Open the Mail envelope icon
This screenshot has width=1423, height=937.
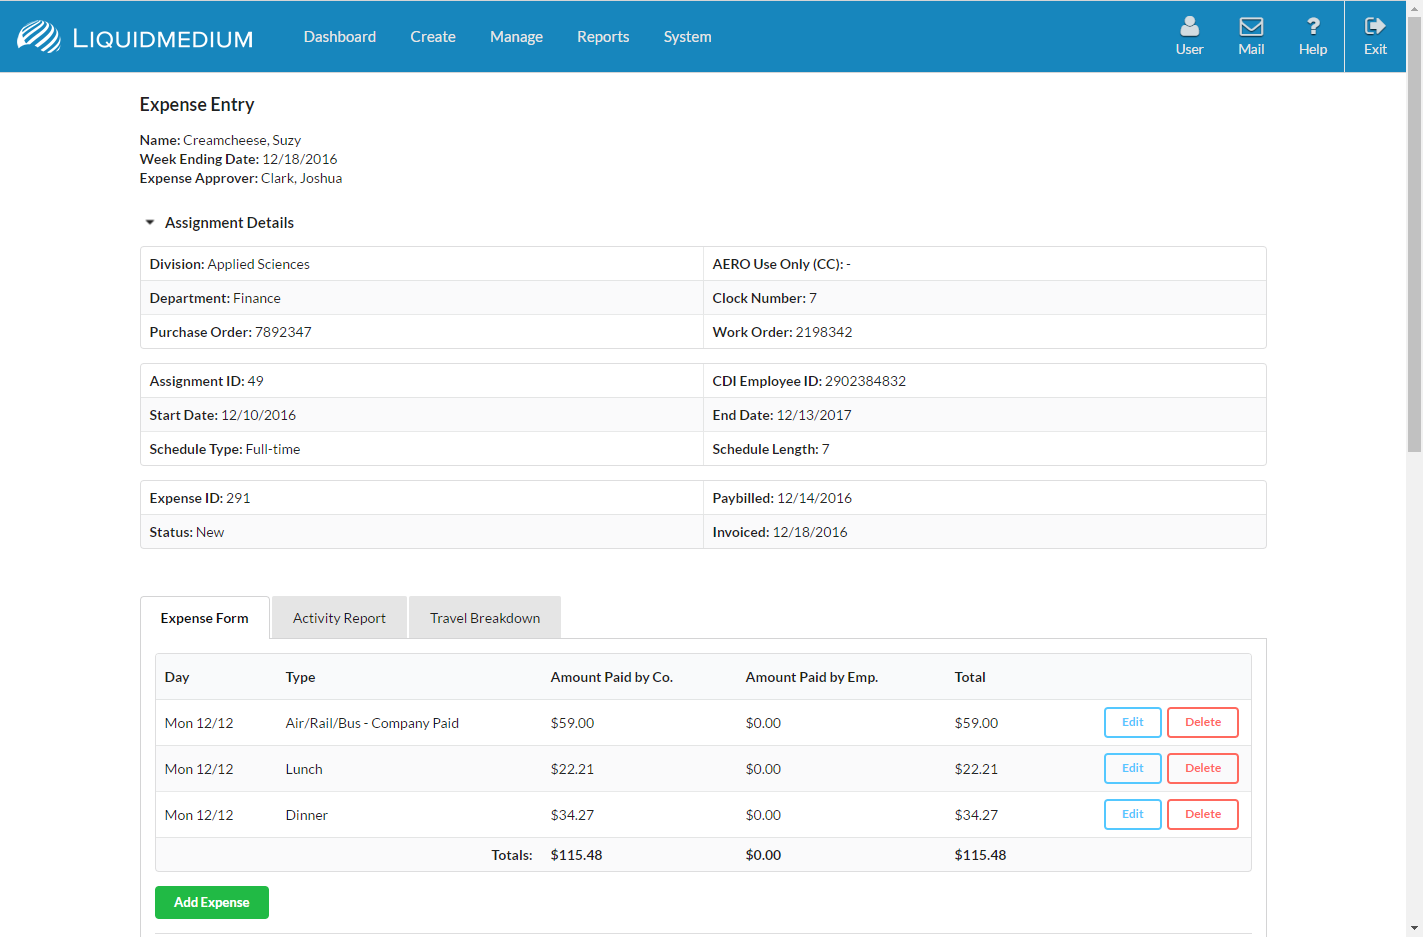1251,27
